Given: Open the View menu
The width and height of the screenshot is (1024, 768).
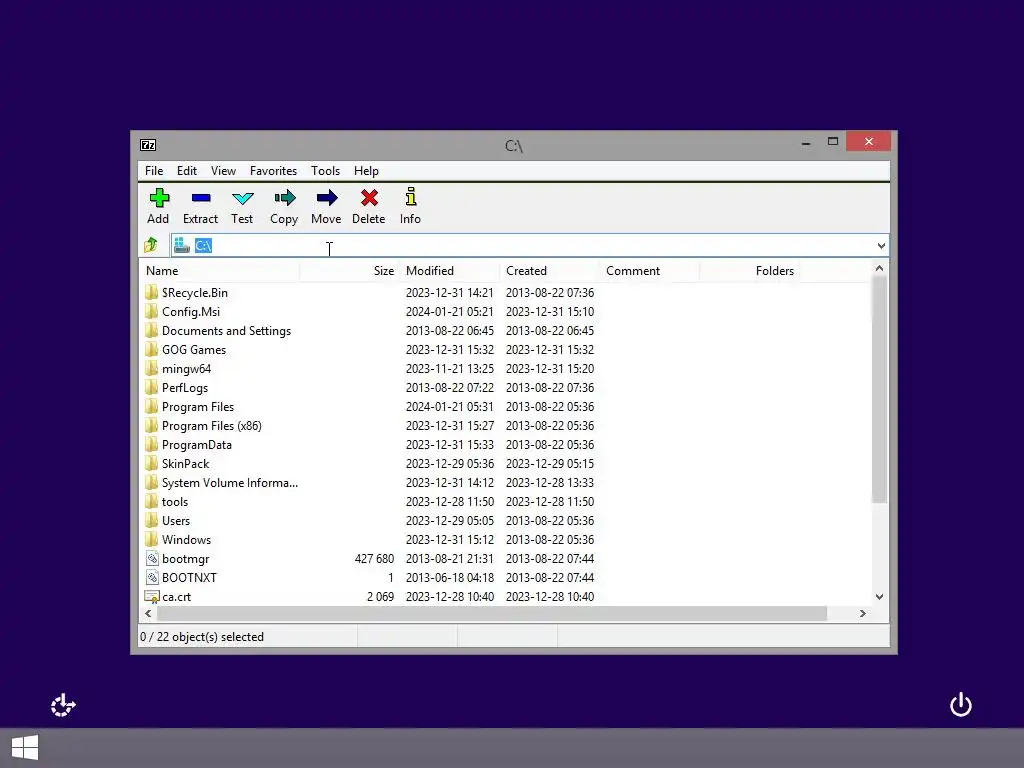Looking at the screenshot, I should pos(223,170).
